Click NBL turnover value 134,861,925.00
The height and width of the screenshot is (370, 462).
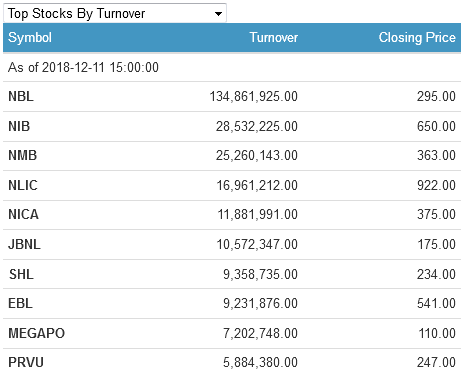(x=253, y=97)
